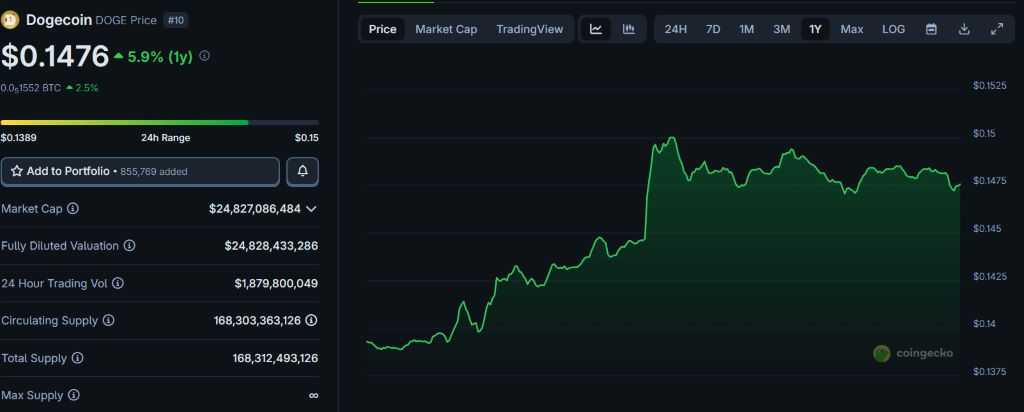1024x412 pixels.
Task: Open info icon beside 5.9% (1y)
Action: (x=204, y=56)
